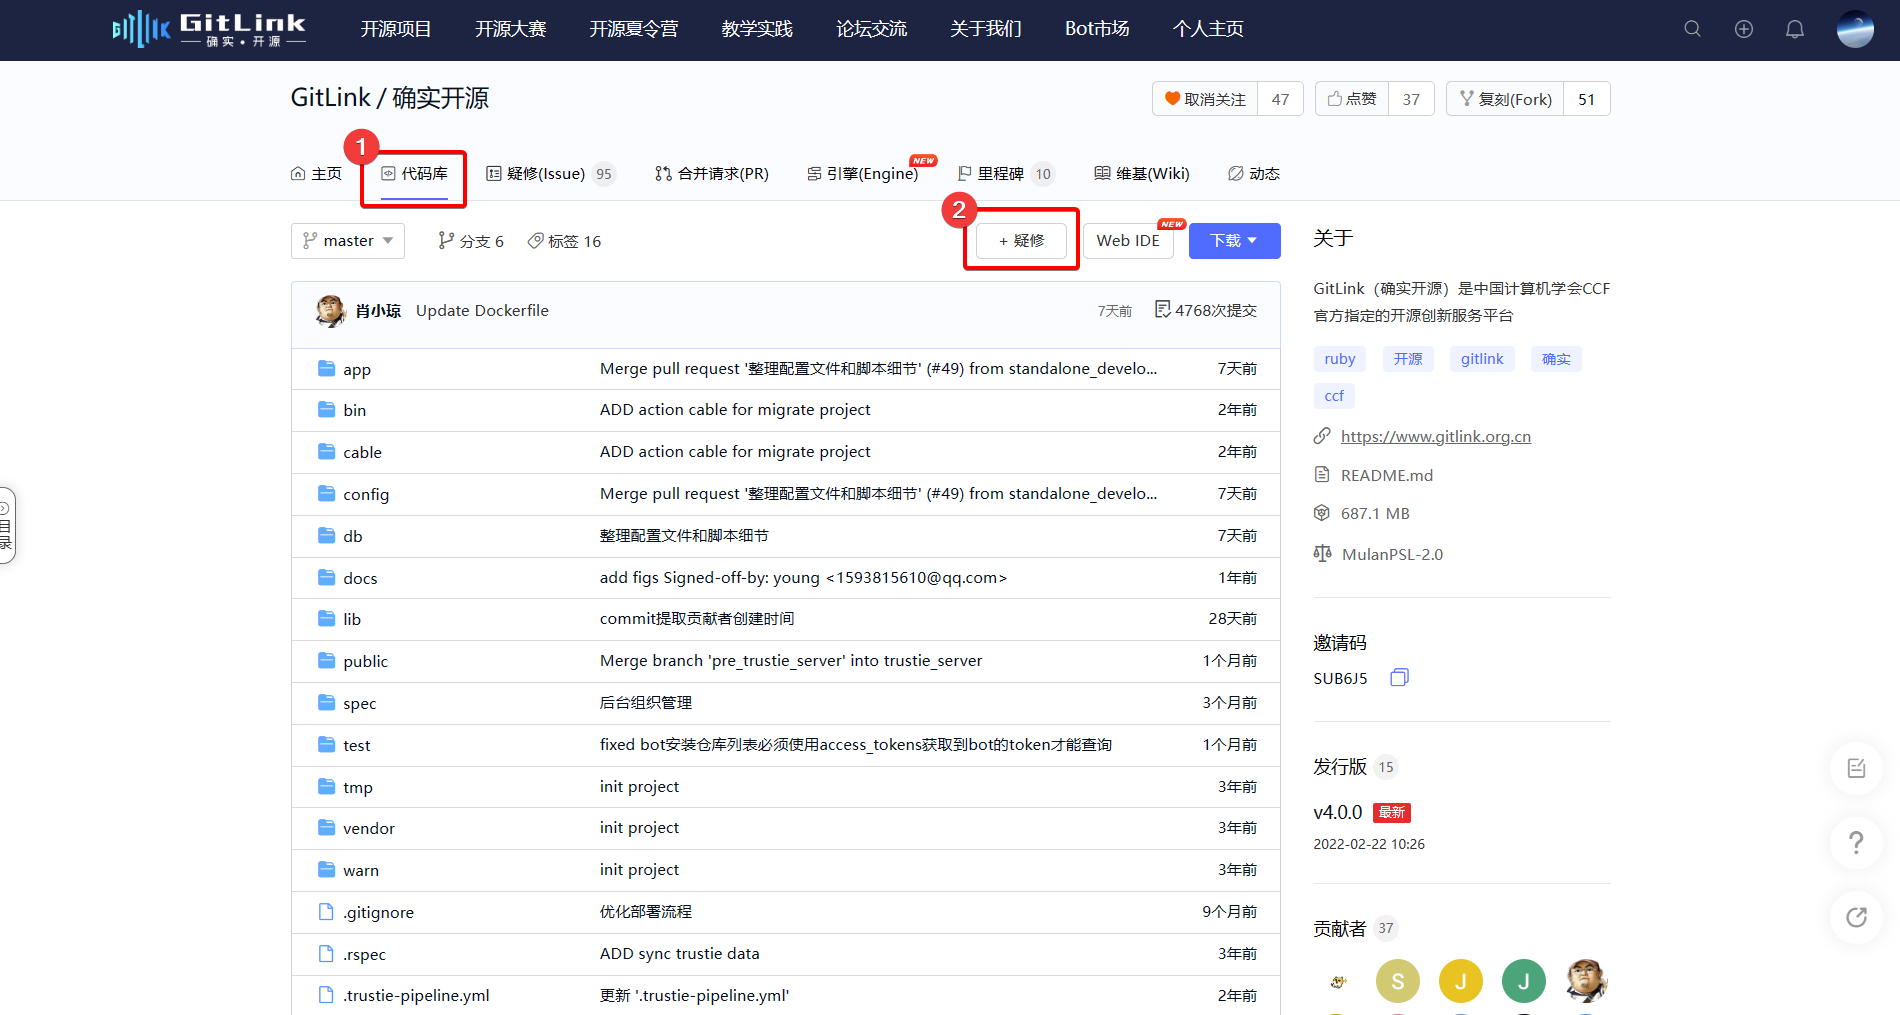The width and height of the screenshot is (1900, 1015).
Task: Open the .rspec file
Action: pos(364,954)
